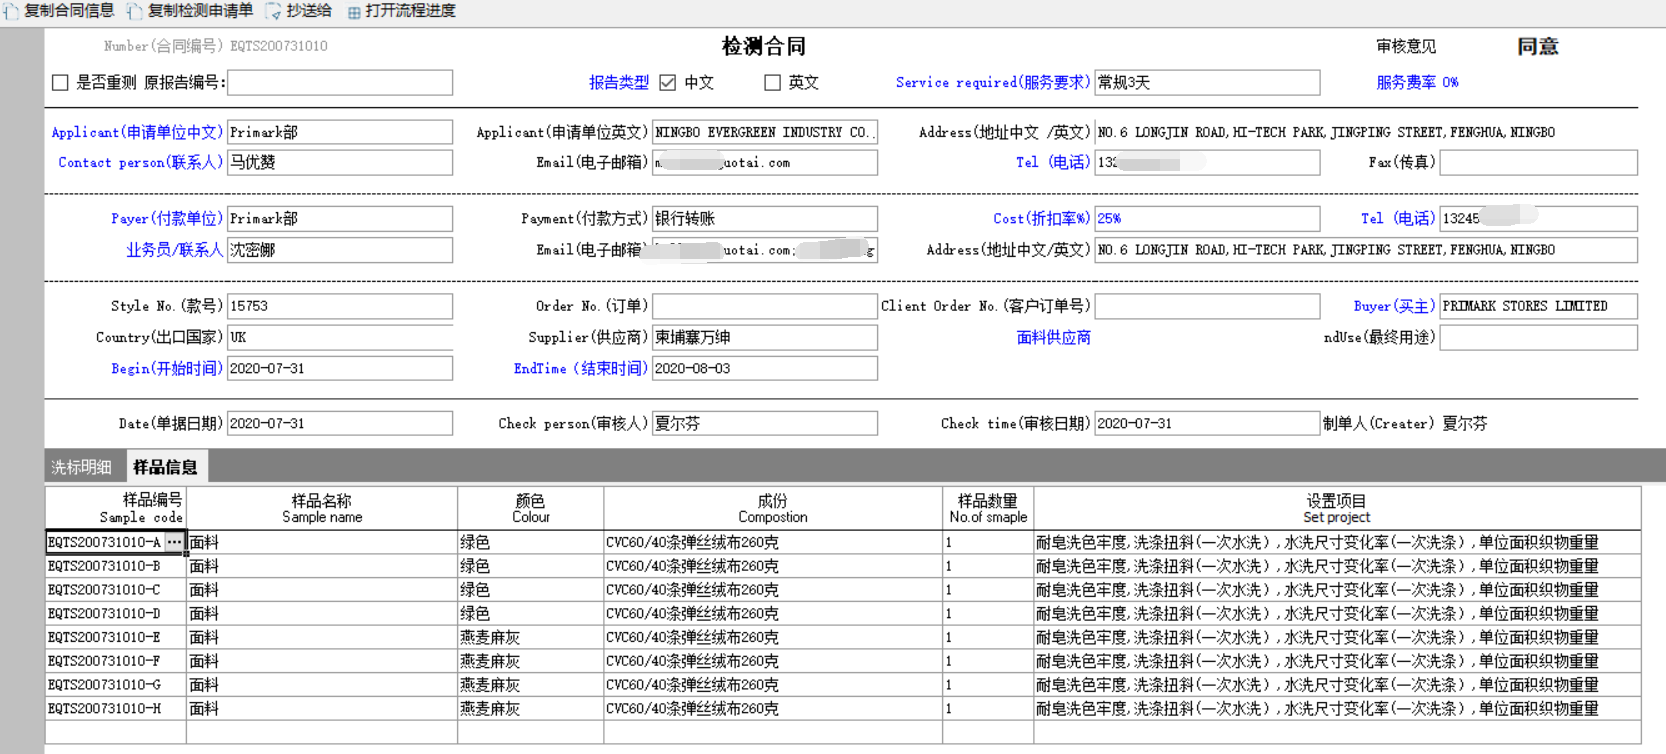Click the Country field showing UK
Screen dimensions: 1666x754
click(x=340, y=337)
